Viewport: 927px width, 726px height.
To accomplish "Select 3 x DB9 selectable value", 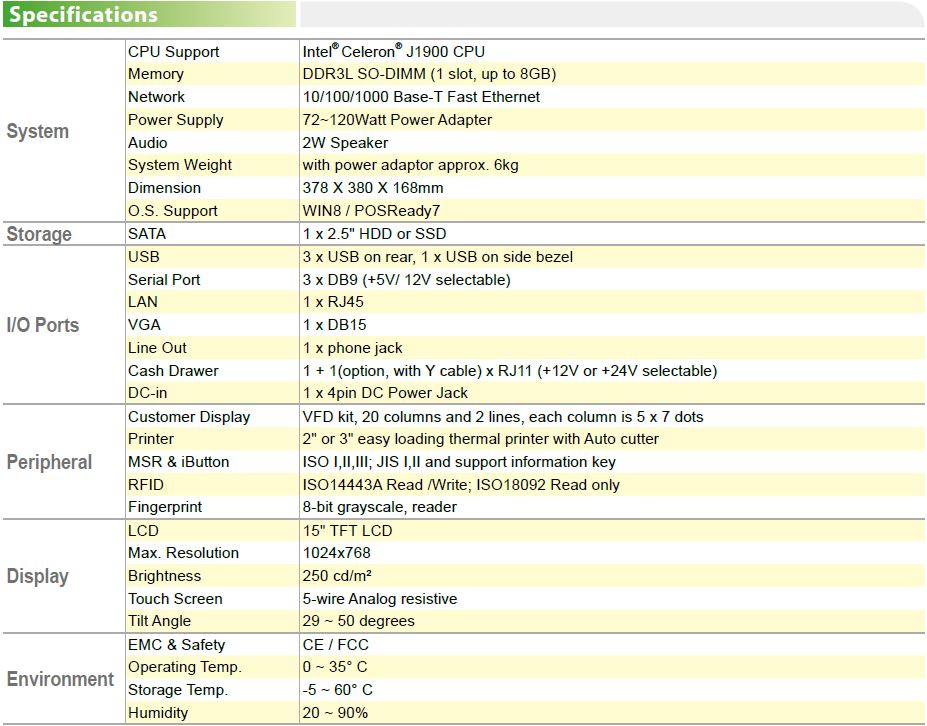I will pyautogui.click(x=406, y=280).
